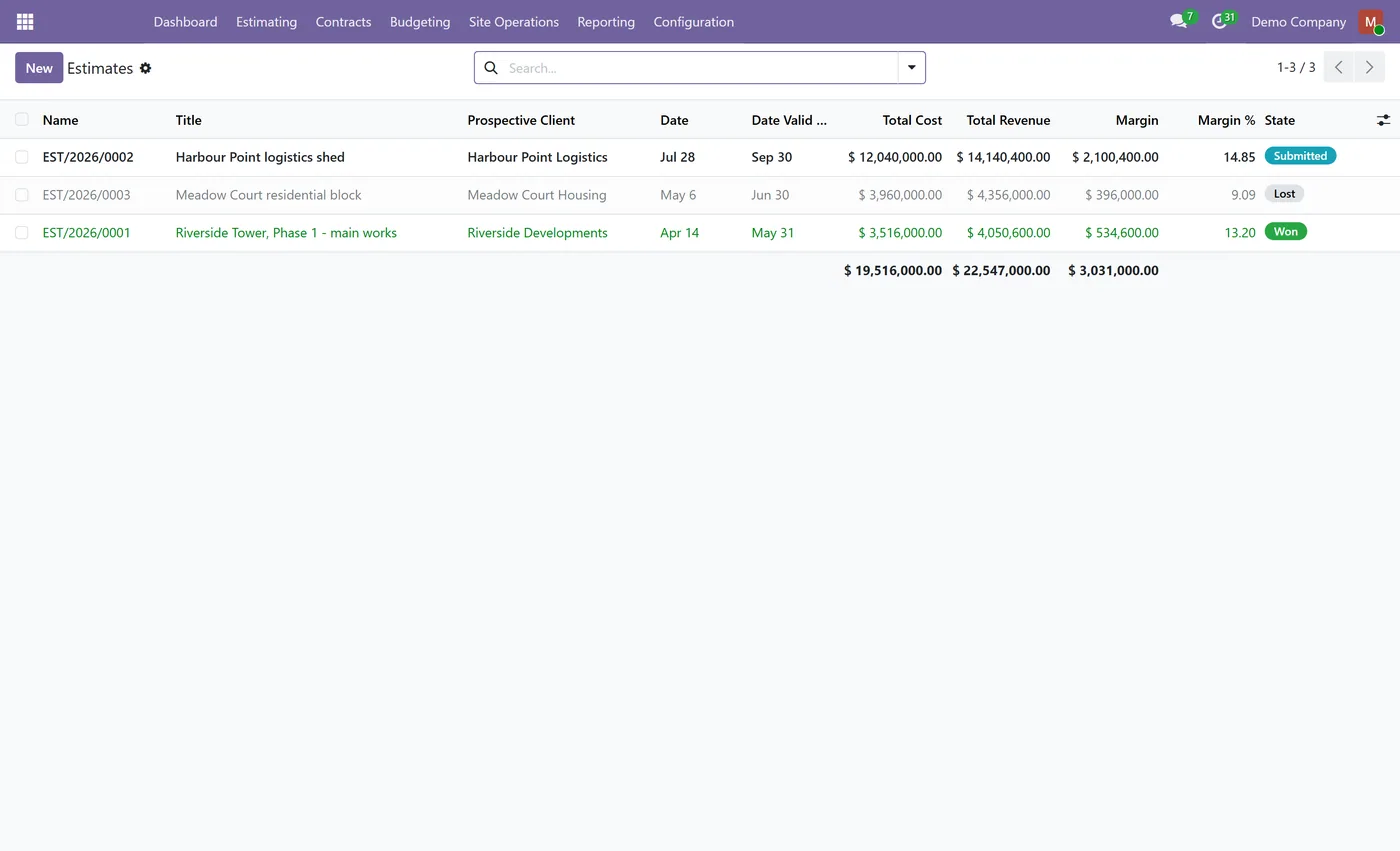Image resolution: width=1400 pixels, height=851 pixels.
Task: Go to the previous page of records
Action: pos(1339,68)
